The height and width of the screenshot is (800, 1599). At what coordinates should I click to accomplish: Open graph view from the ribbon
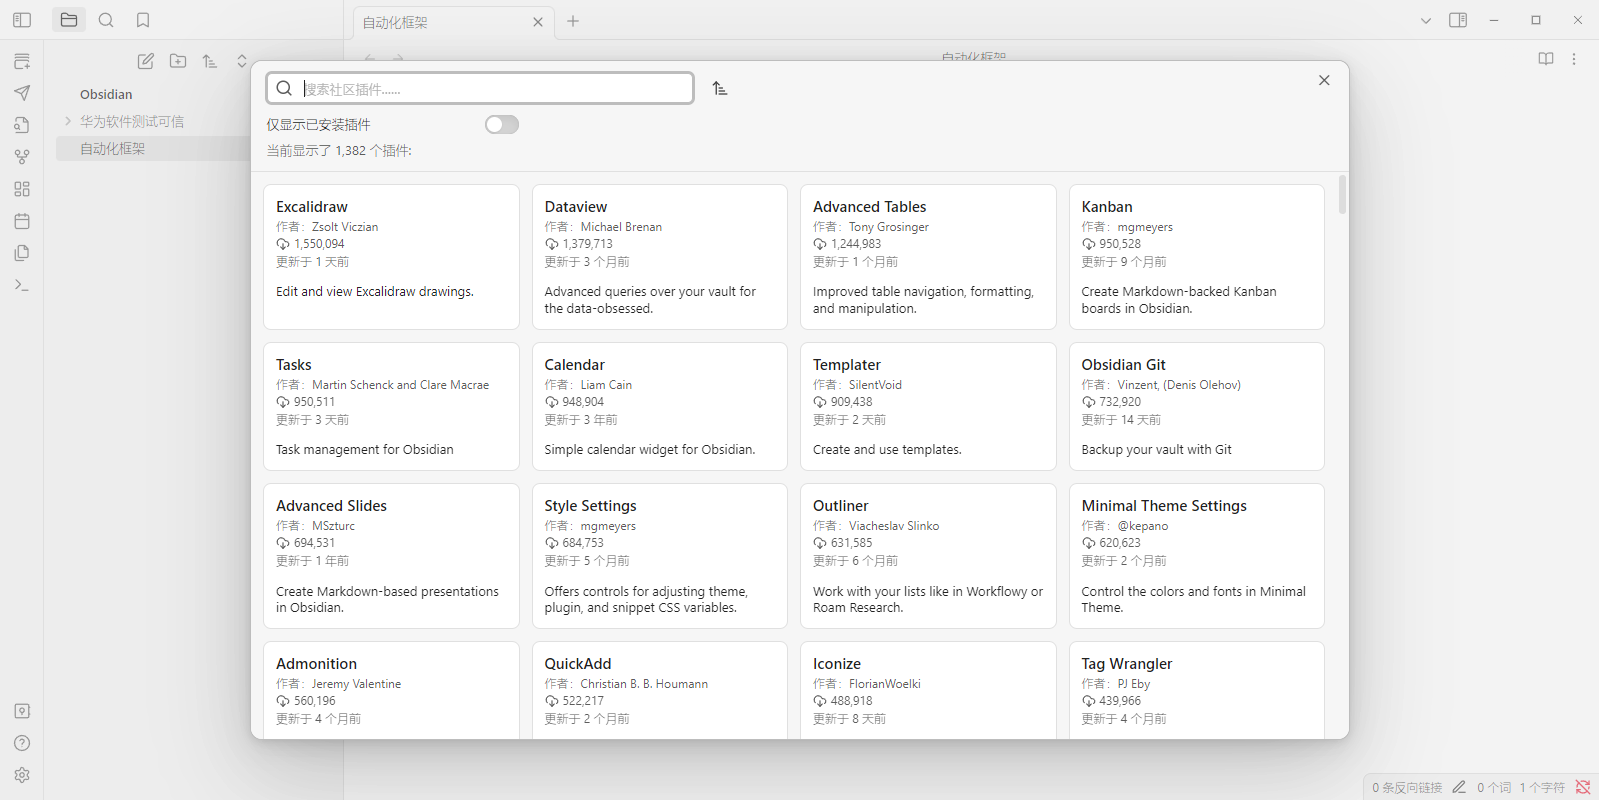[22, 157]
